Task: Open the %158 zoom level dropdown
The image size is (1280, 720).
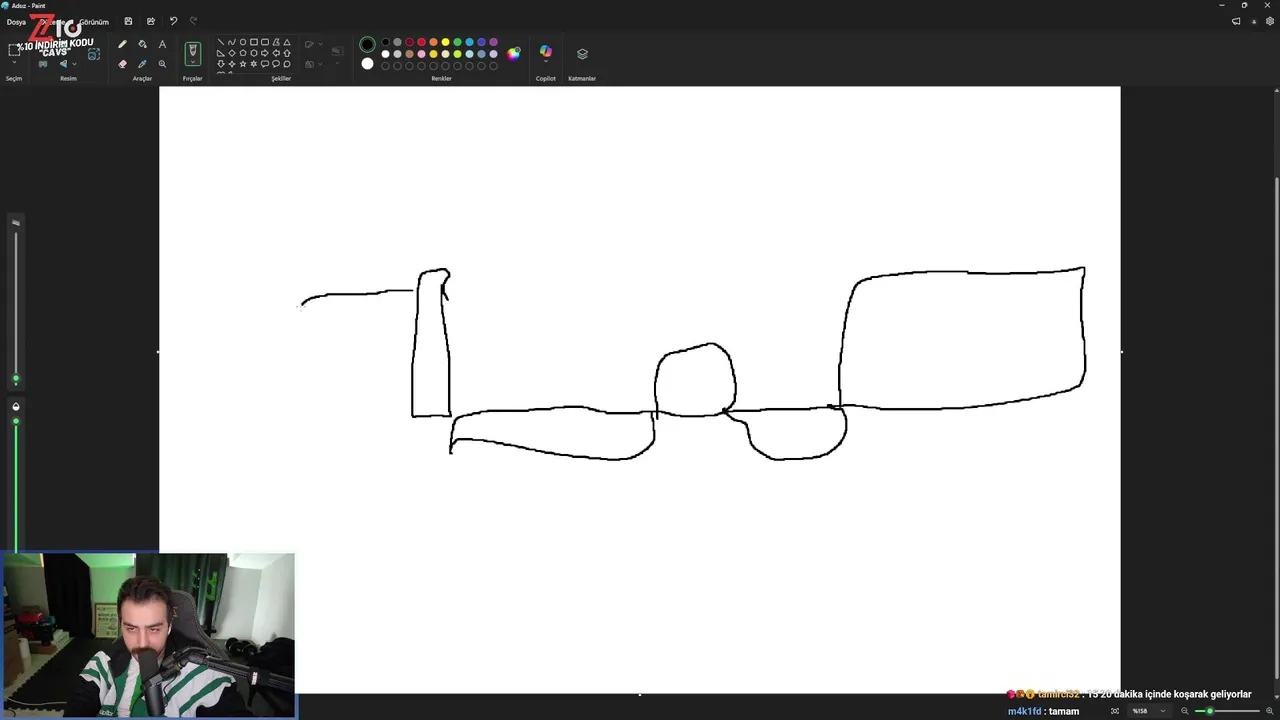Action: (x=1148, y=711)
